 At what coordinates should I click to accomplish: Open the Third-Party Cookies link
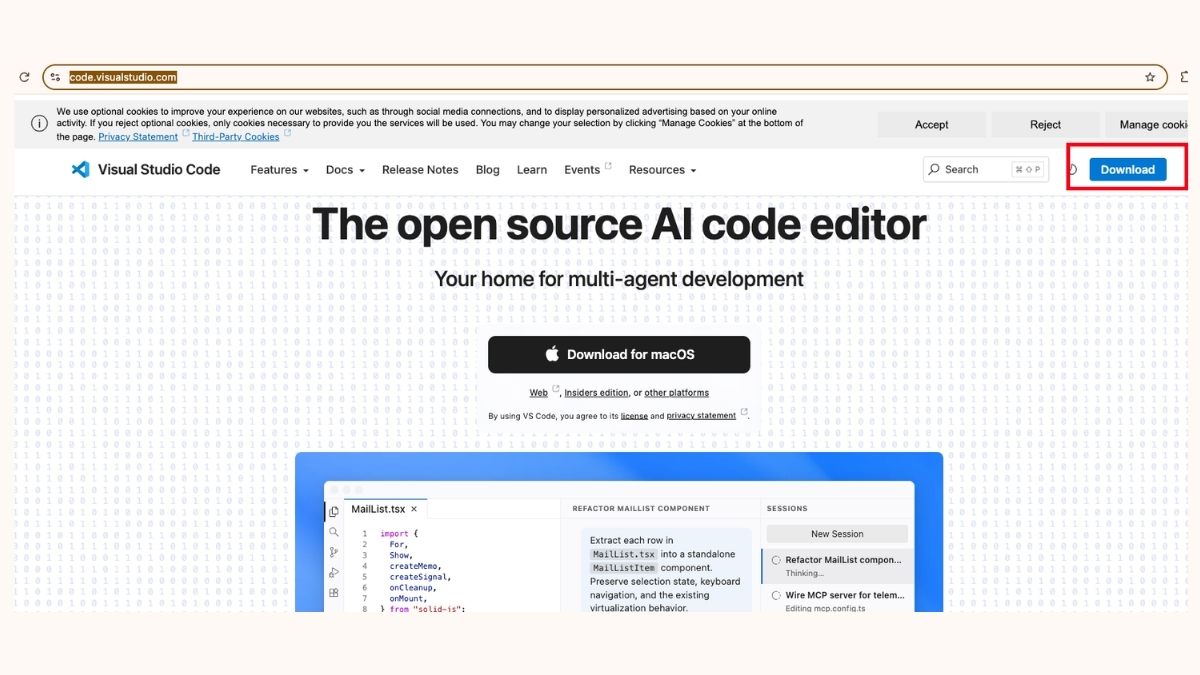(x=236, y=136)
